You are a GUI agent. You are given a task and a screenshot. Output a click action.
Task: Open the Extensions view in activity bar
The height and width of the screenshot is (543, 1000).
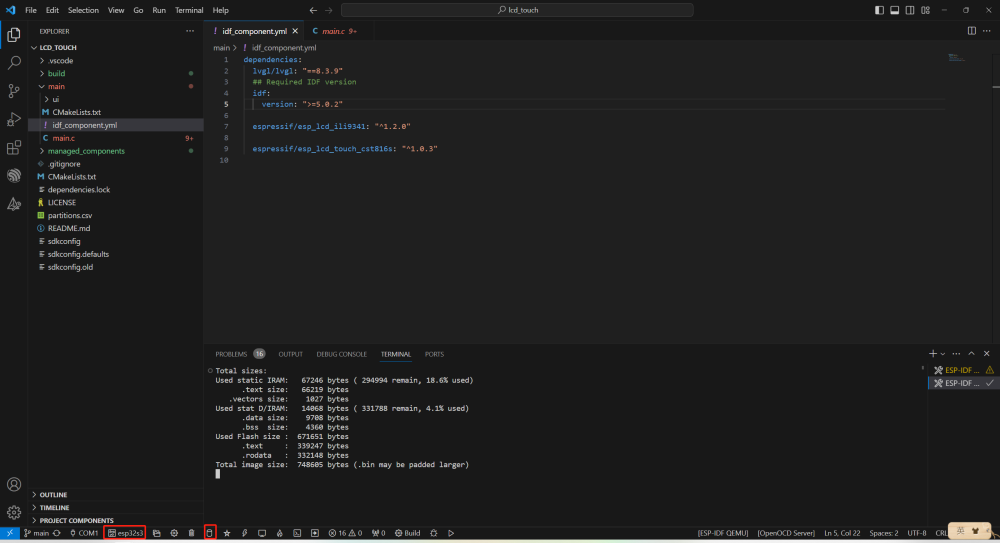point(14,147)
